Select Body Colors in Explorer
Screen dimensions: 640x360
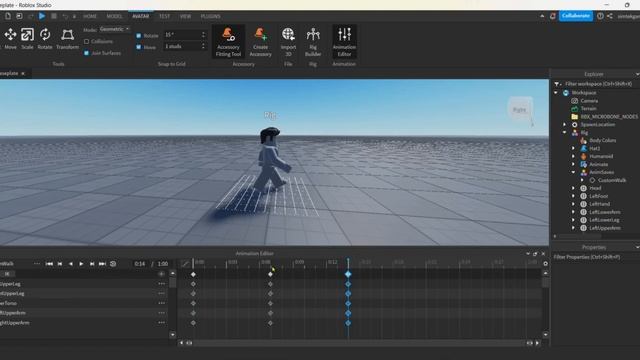[602, 140]
